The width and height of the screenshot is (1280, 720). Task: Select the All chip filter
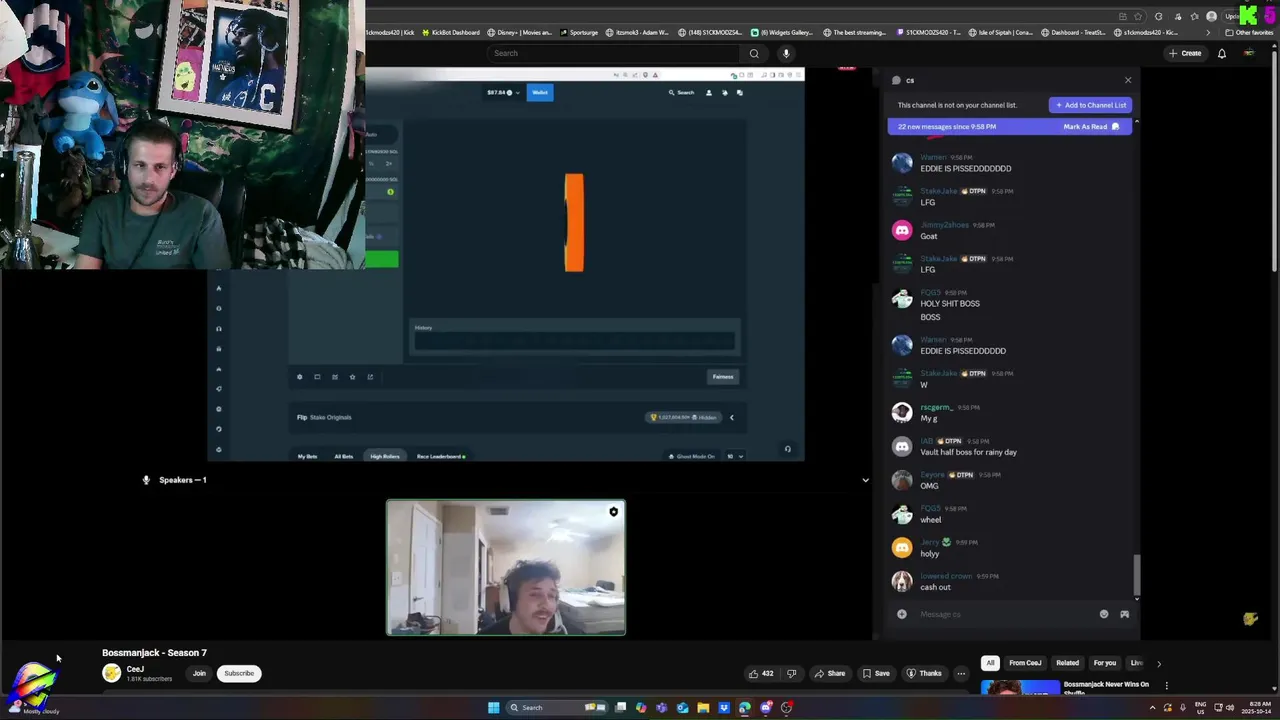[x=990, y=663]
